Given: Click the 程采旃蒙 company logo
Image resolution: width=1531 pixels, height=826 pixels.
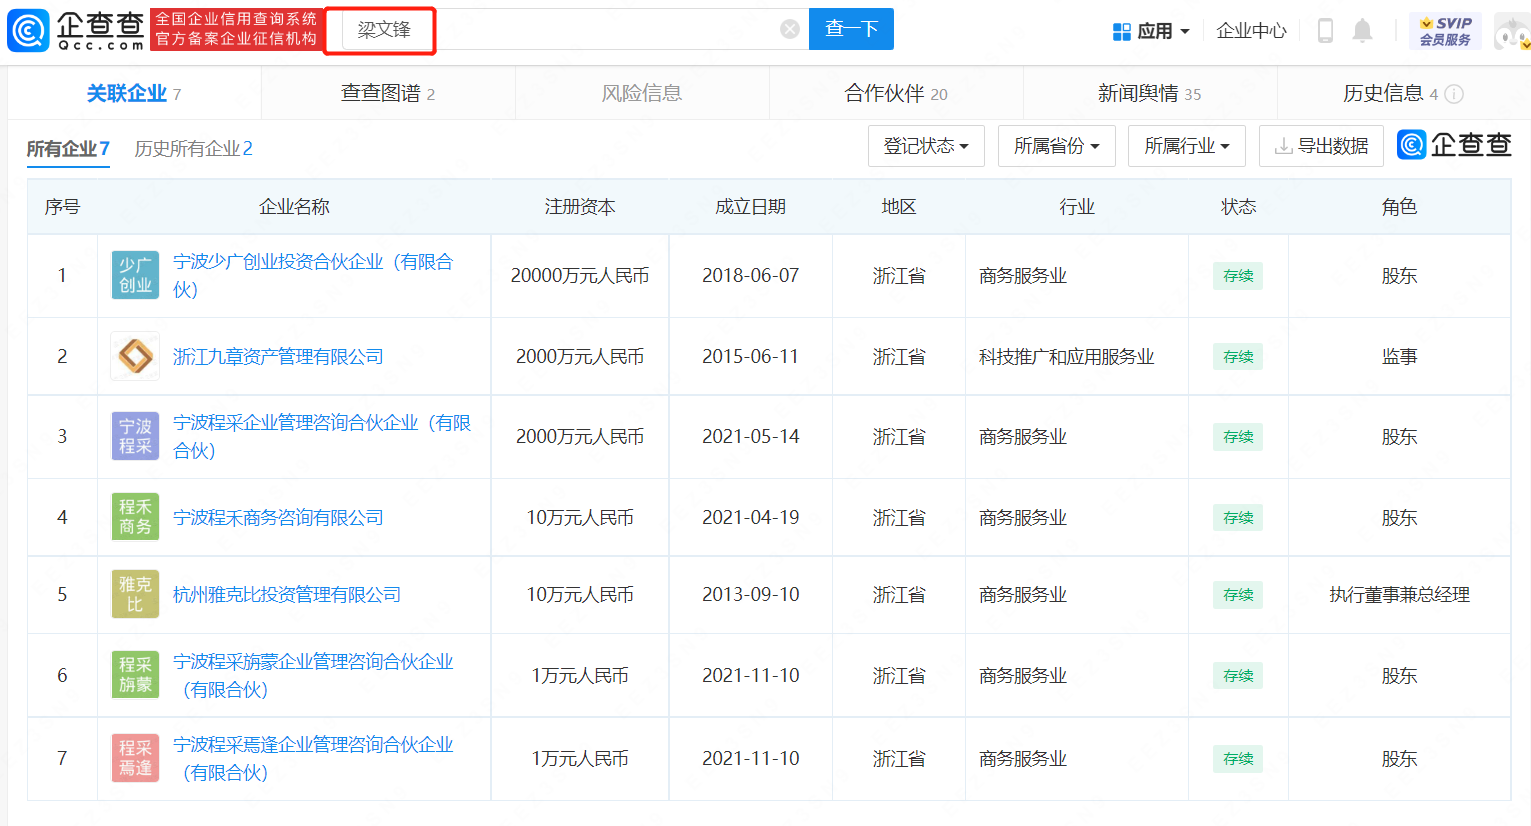Looking at the screenshot, I should (x=135, y=675).
